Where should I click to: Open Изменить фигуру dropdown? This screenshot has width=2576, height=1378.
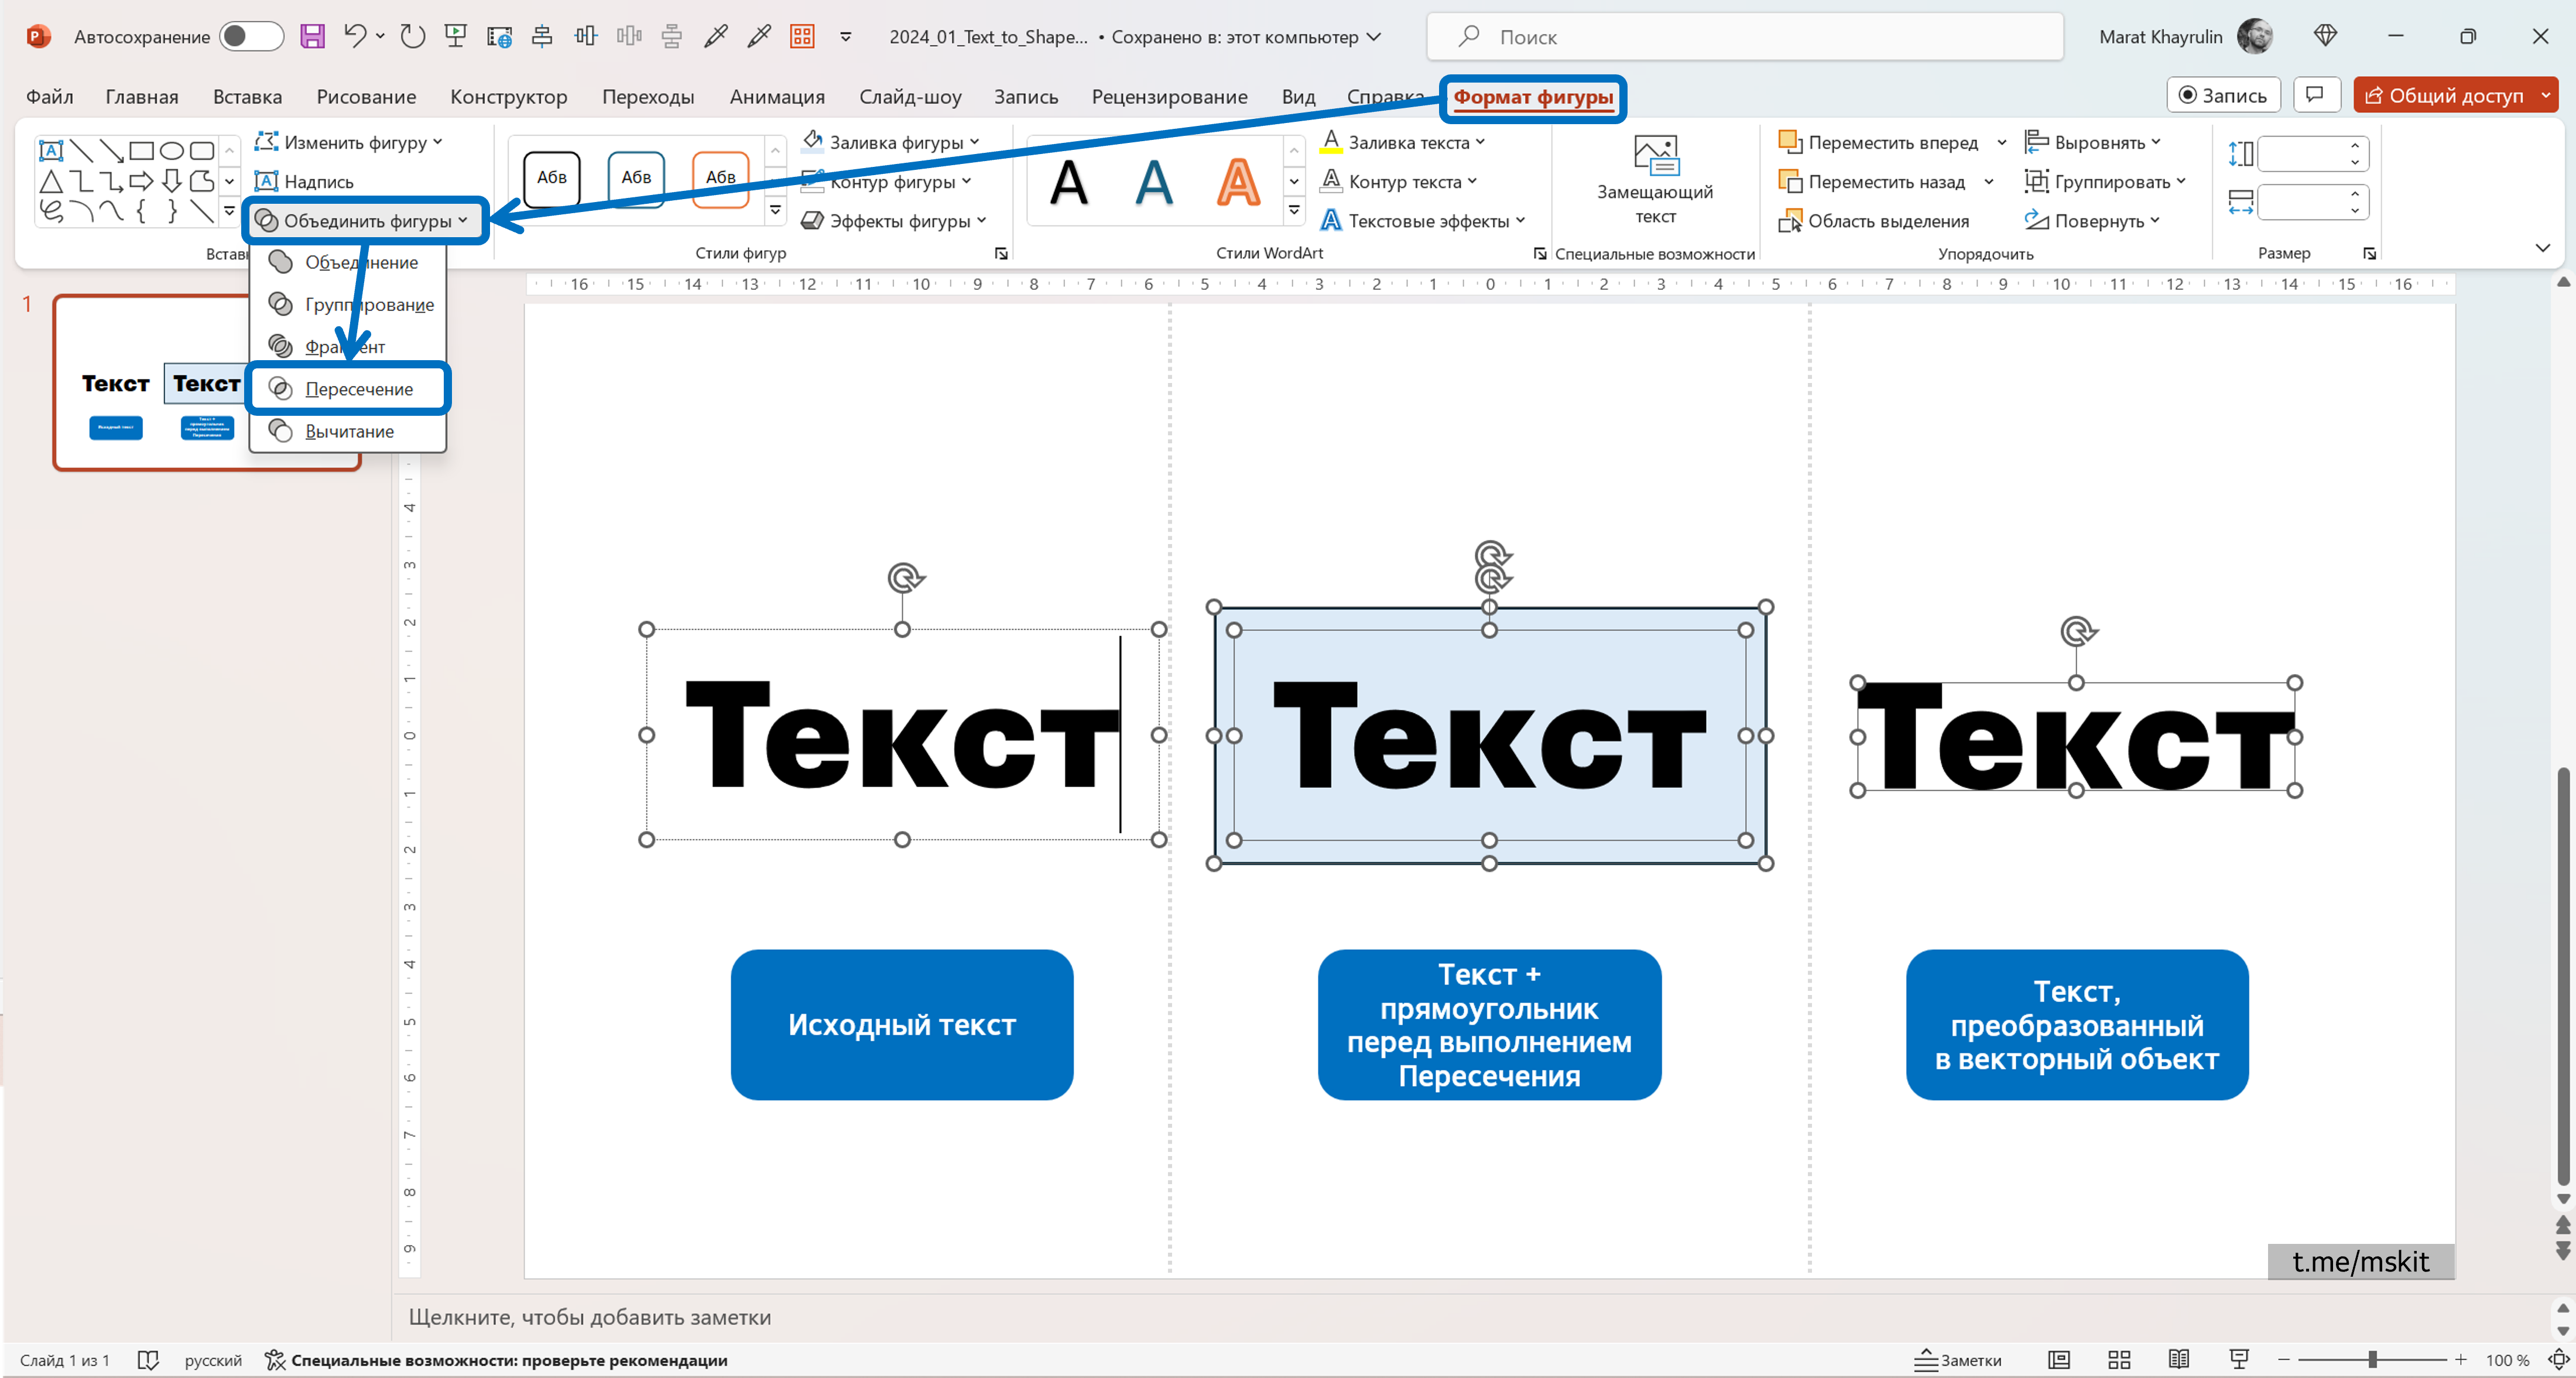(348, 142)
